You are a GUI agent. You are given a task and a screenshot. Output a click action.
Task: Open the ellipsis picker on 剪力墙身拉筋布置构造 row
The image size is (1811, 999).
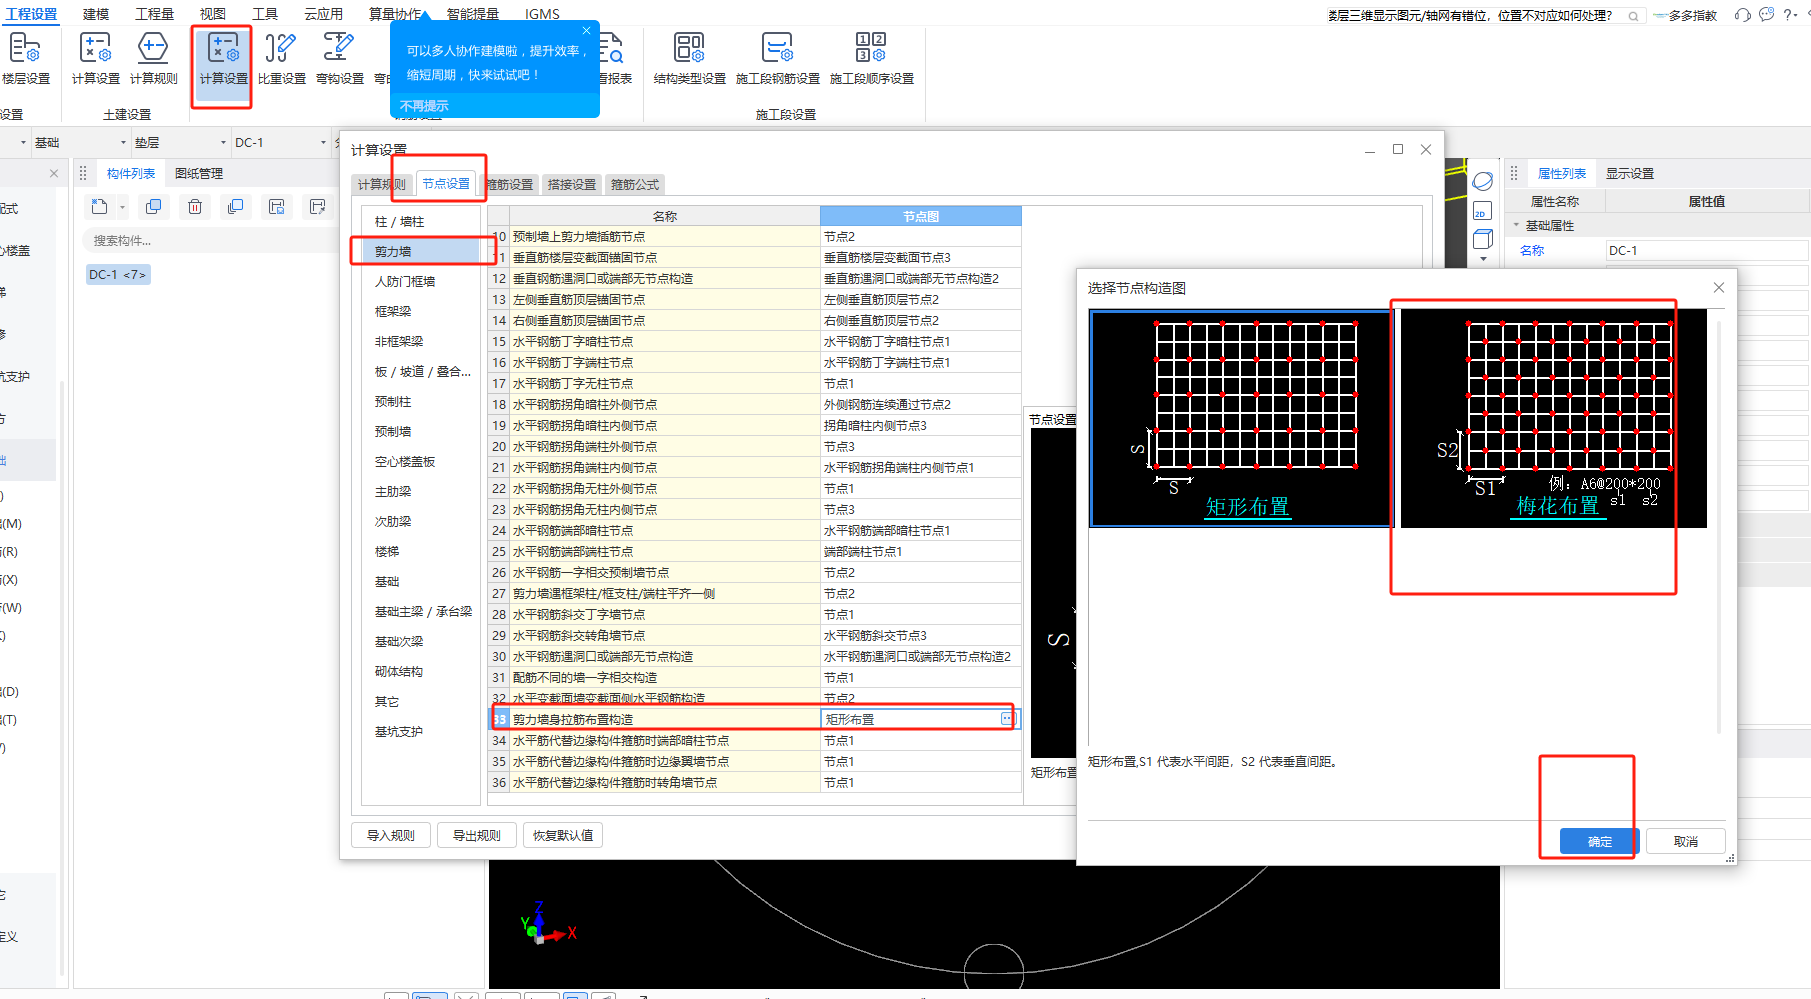(x=1007, y=718)
